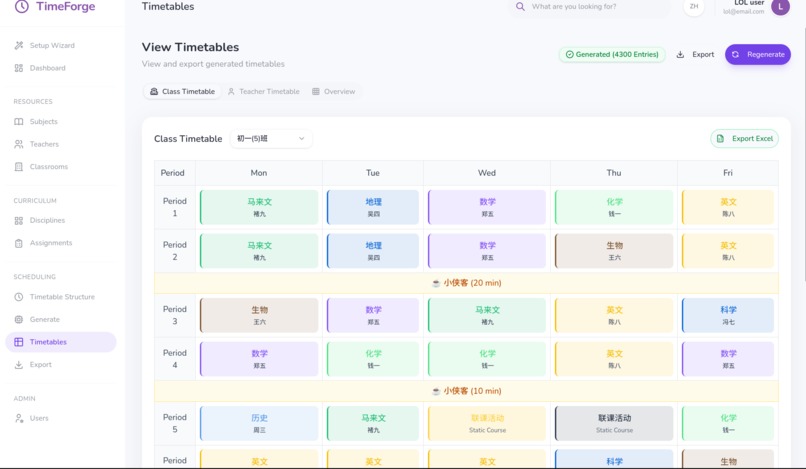Click the Period 3 row label
Image resolution: width=806 pixels, height=469 pixels.
[175, 315]
